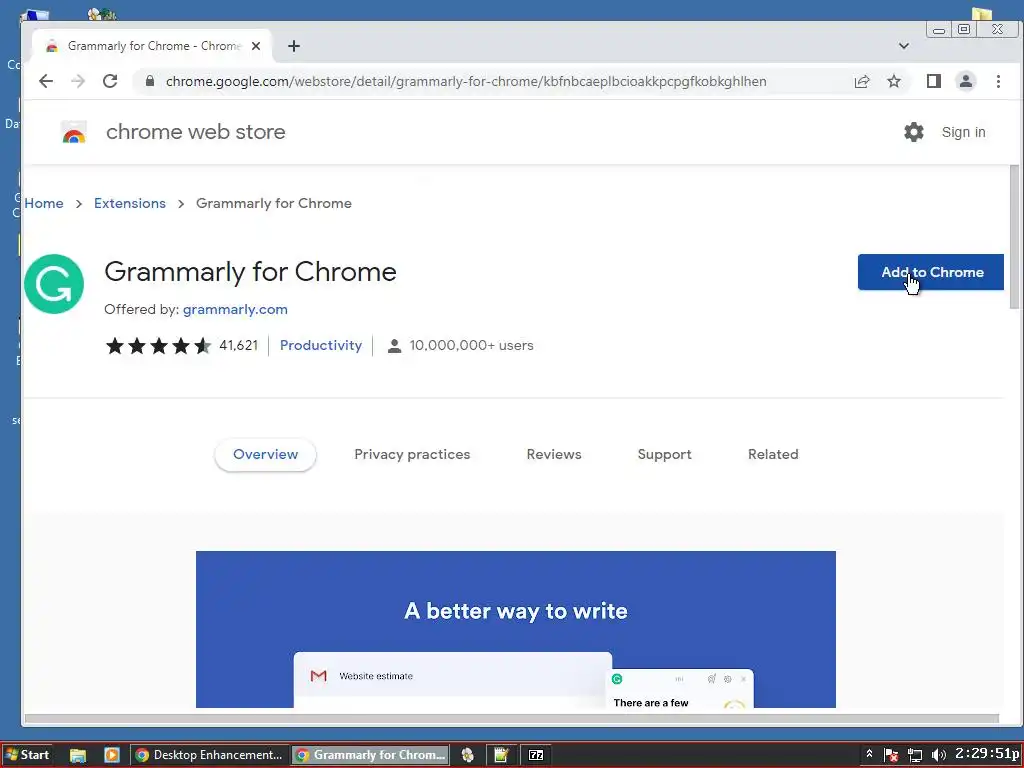
Task: Click the tray network icon
Action: coord(915,756)
